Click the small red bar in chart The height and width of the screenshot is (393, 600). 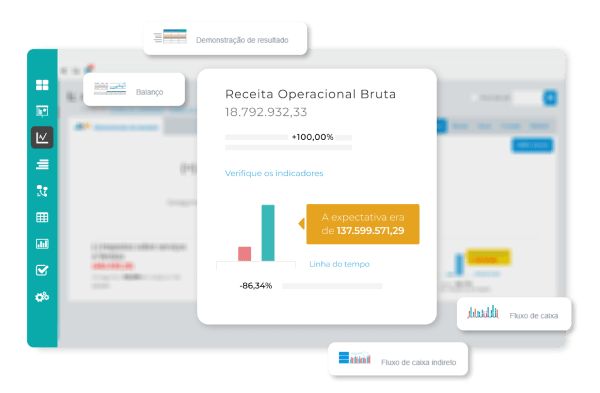click(x=245, y=254)
